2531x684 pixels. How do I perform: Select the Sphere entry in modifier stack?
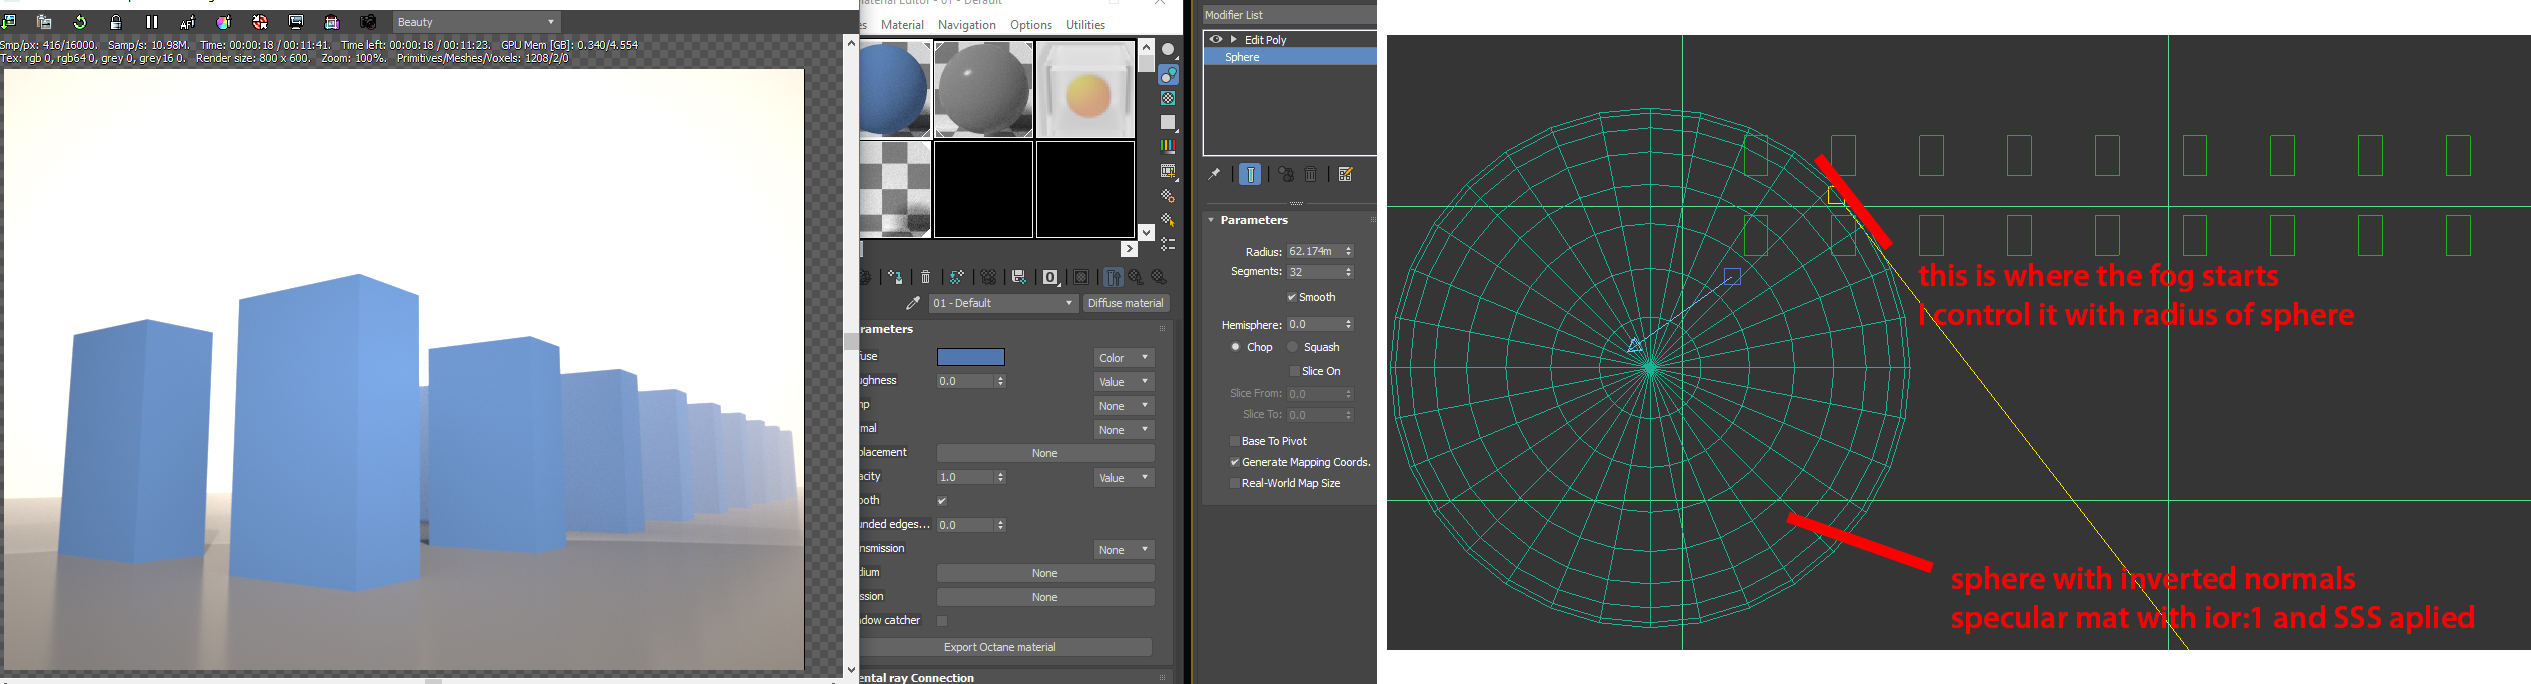[x=1290, y=57]
